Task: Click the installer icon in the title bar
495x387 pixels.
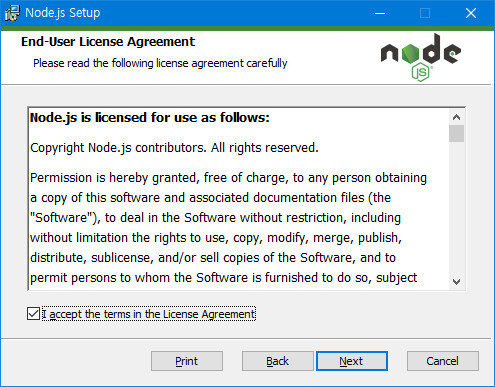Action: pyautogui.click(x=12, y=13)
